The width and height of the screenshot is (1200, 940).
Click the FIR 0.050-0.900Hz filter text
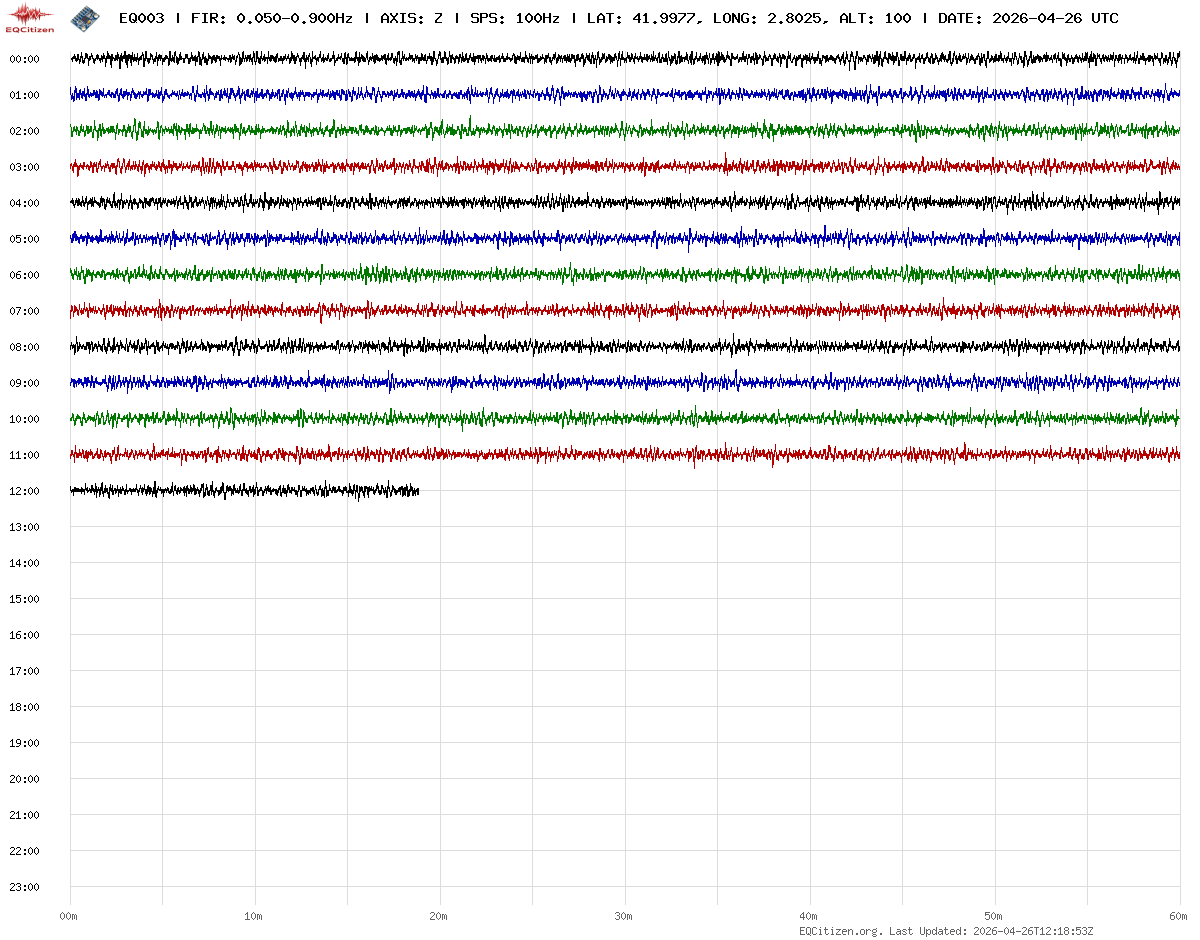coord(272,18)
